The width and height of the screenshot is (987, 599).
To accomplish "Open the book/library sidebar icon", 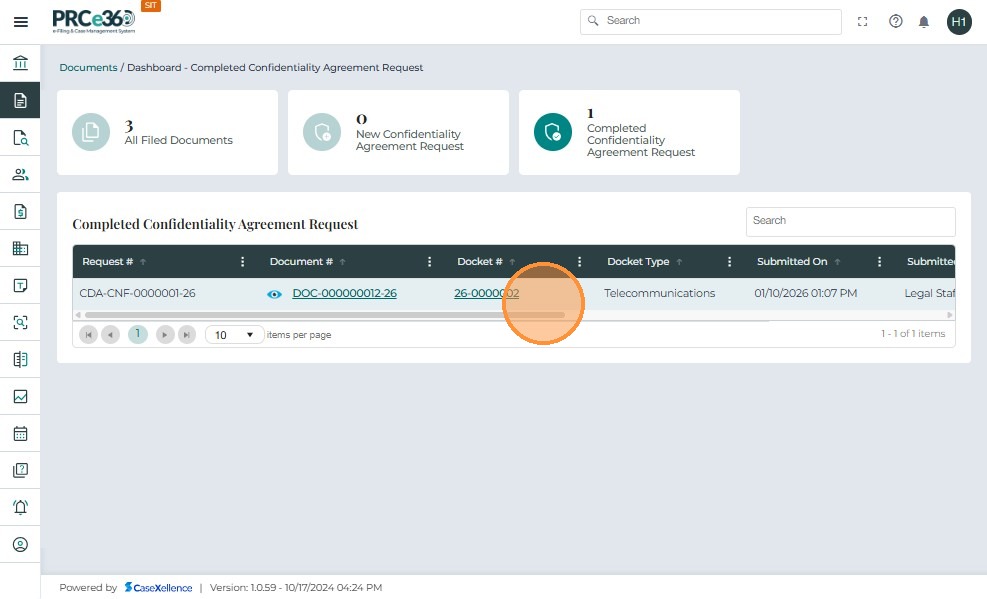I will [20, 359].
